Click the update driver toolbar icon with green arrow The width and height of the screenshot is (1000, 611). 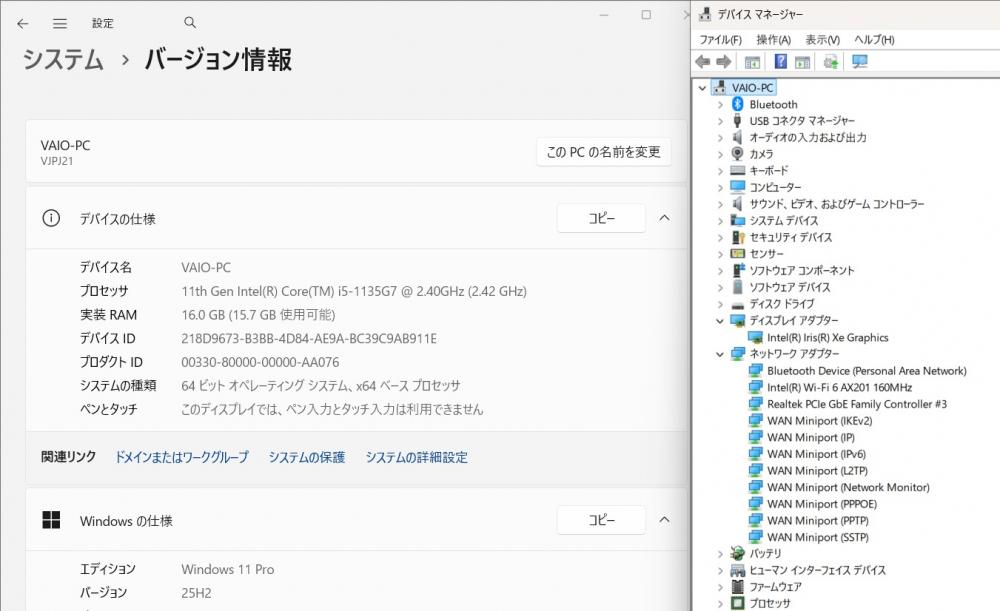(x=830, y=62)
